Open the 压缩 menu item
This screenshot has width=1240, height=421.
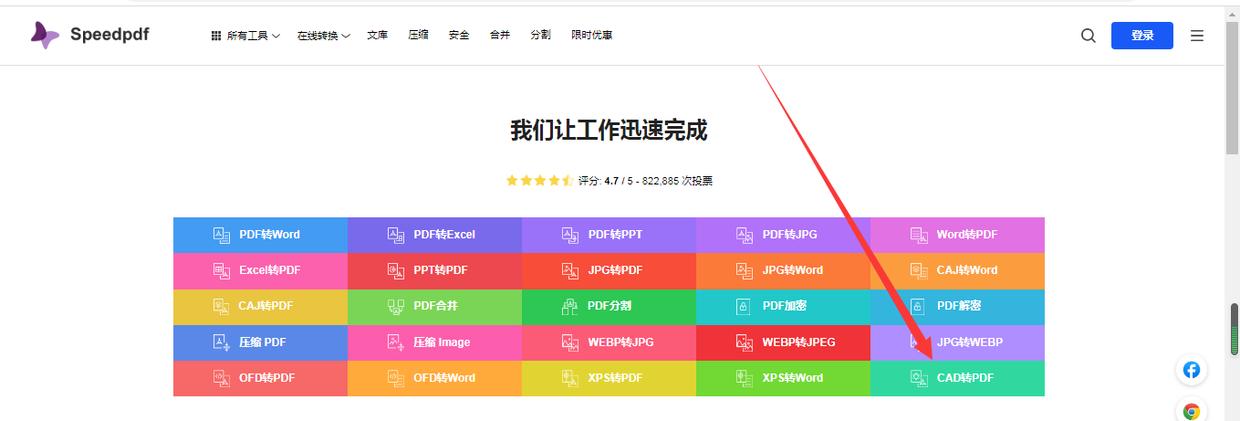click(x=418, y=35)
